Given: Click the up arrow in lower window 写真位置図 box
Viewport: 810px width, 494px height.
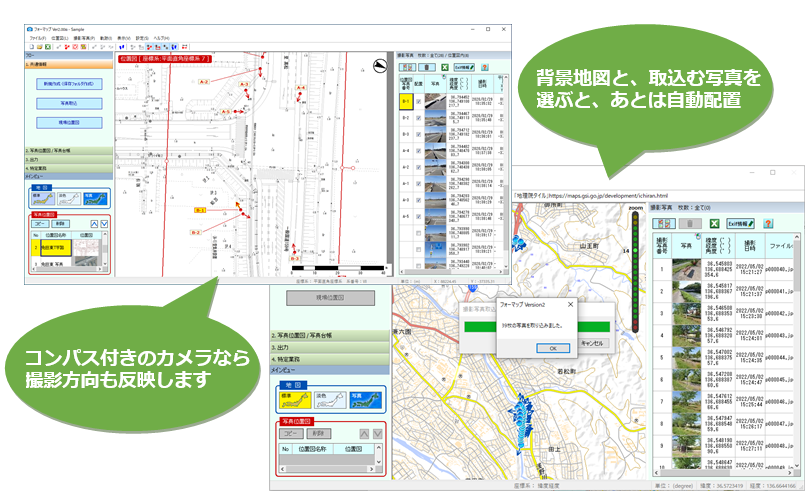Looking at the screenshot, I should [364, 434].
